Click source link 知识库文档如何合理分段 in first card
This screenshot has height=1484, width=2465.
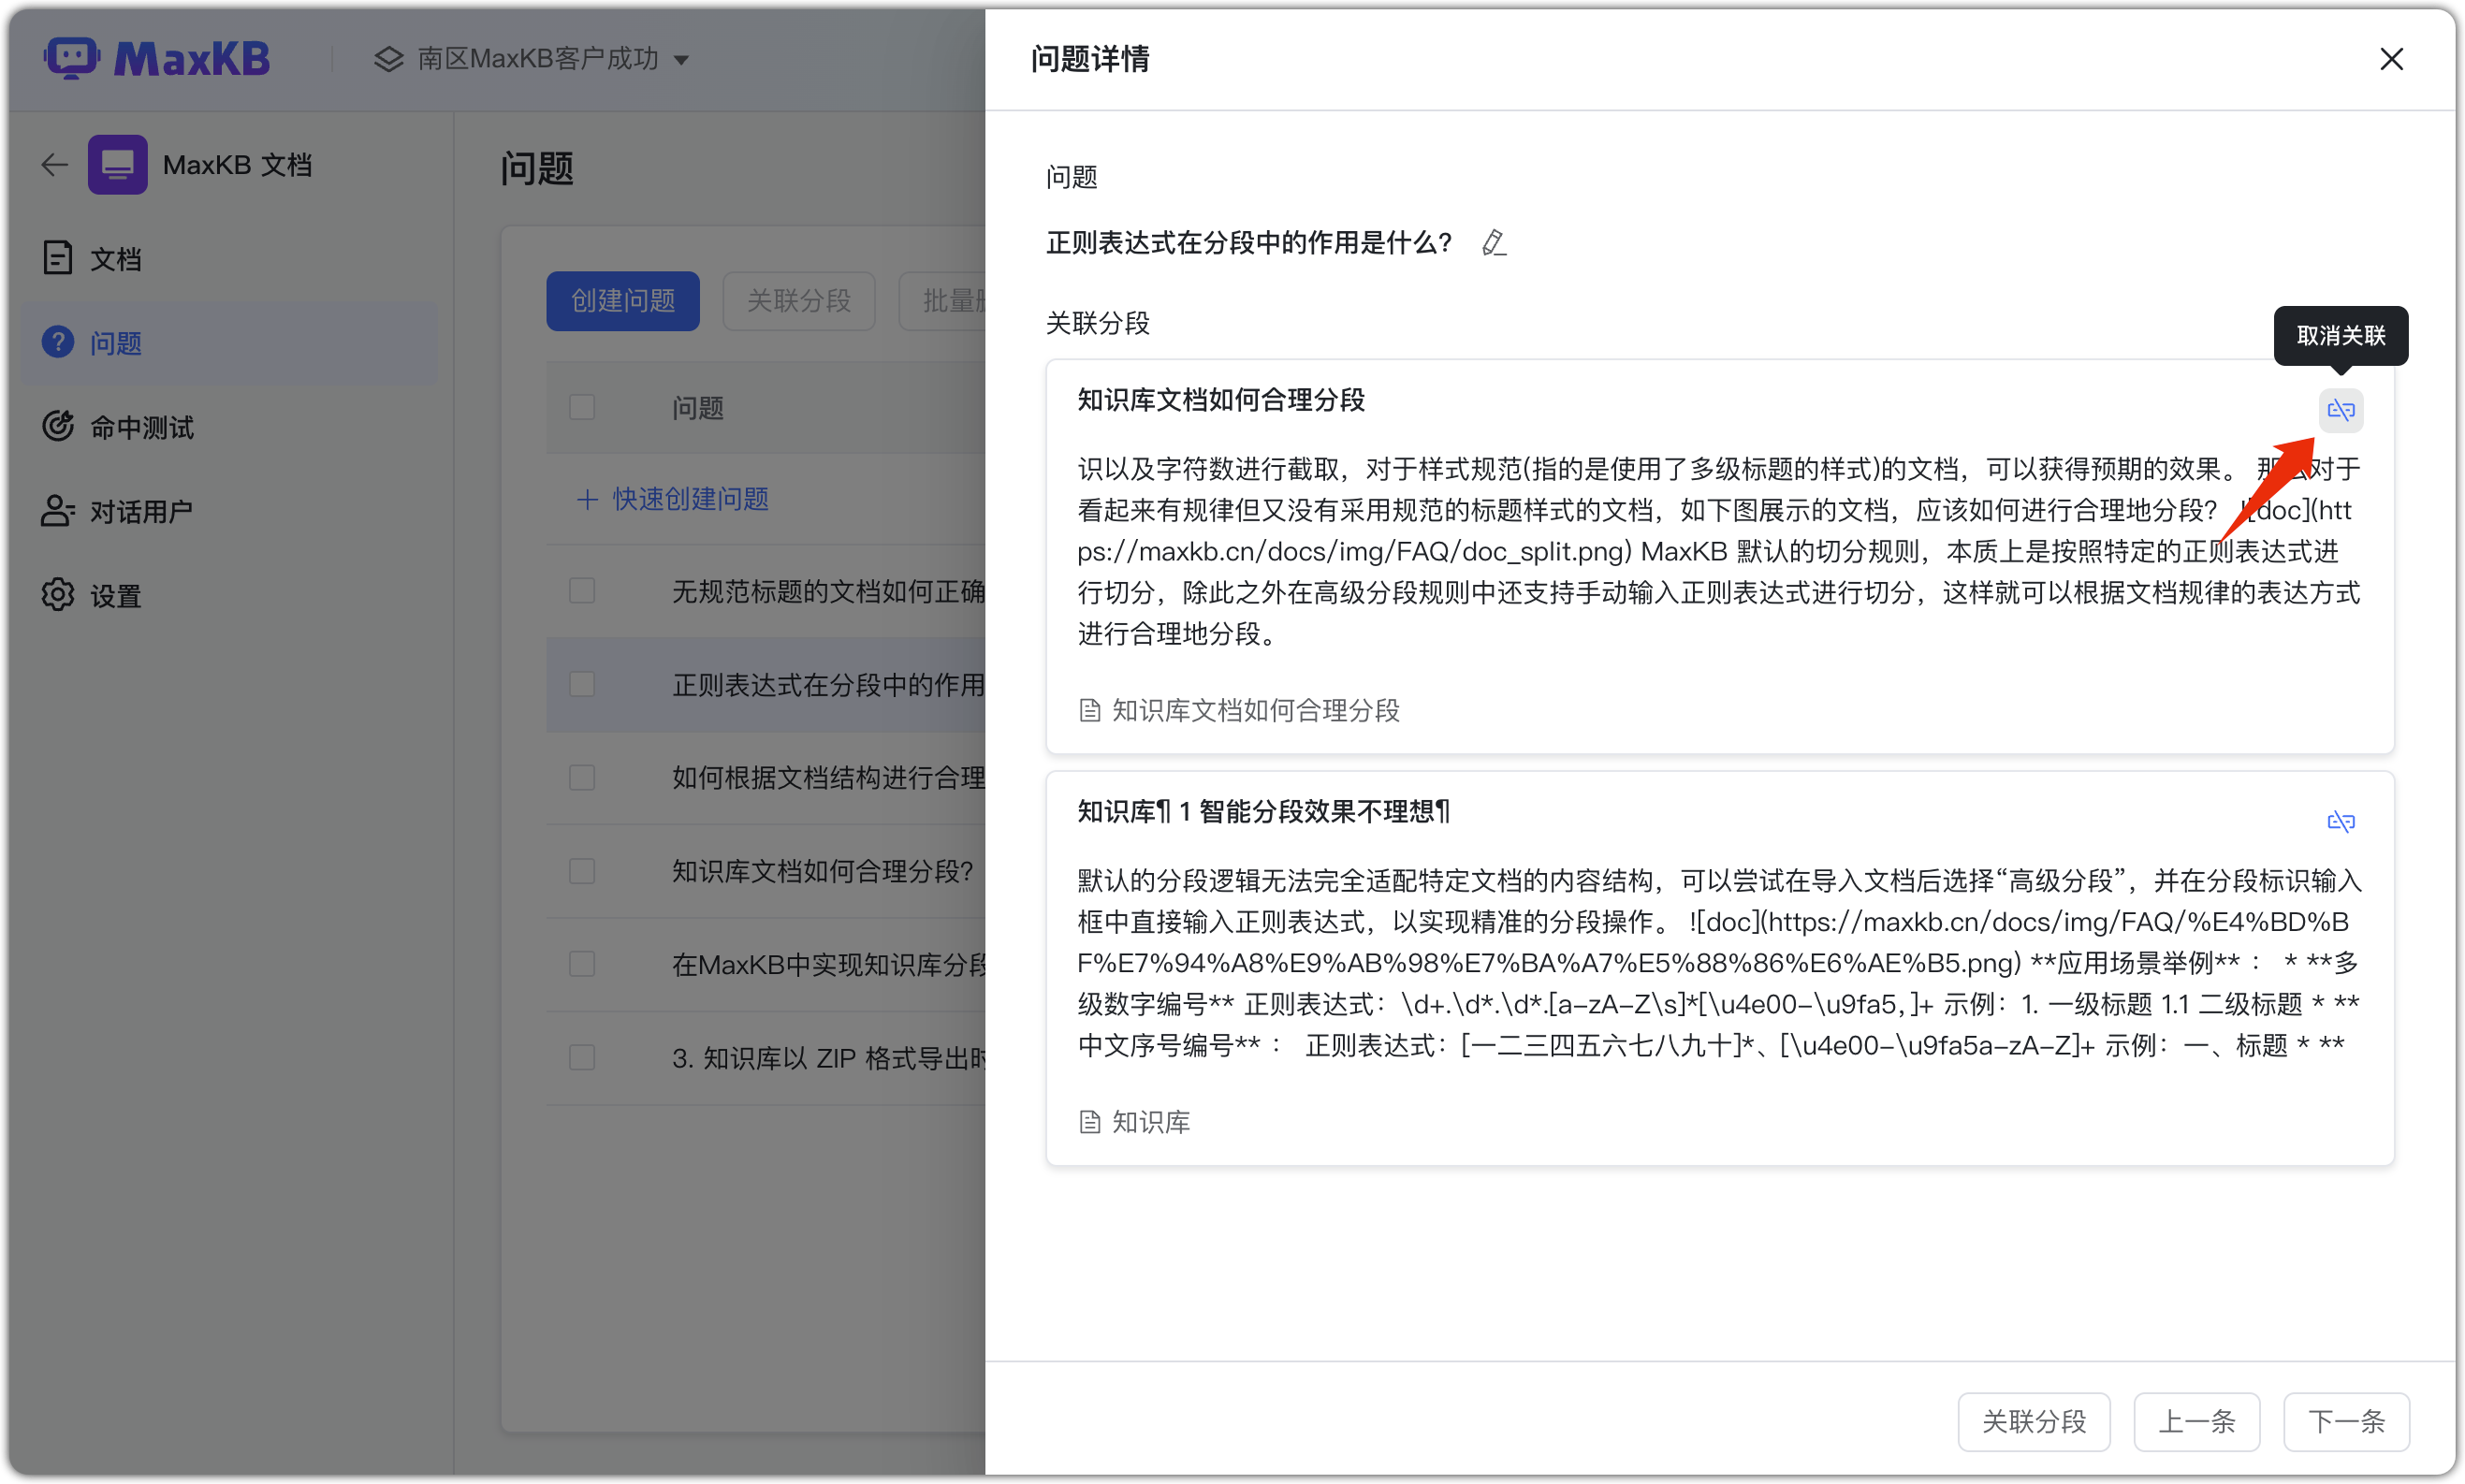(x=1255, y=711)
